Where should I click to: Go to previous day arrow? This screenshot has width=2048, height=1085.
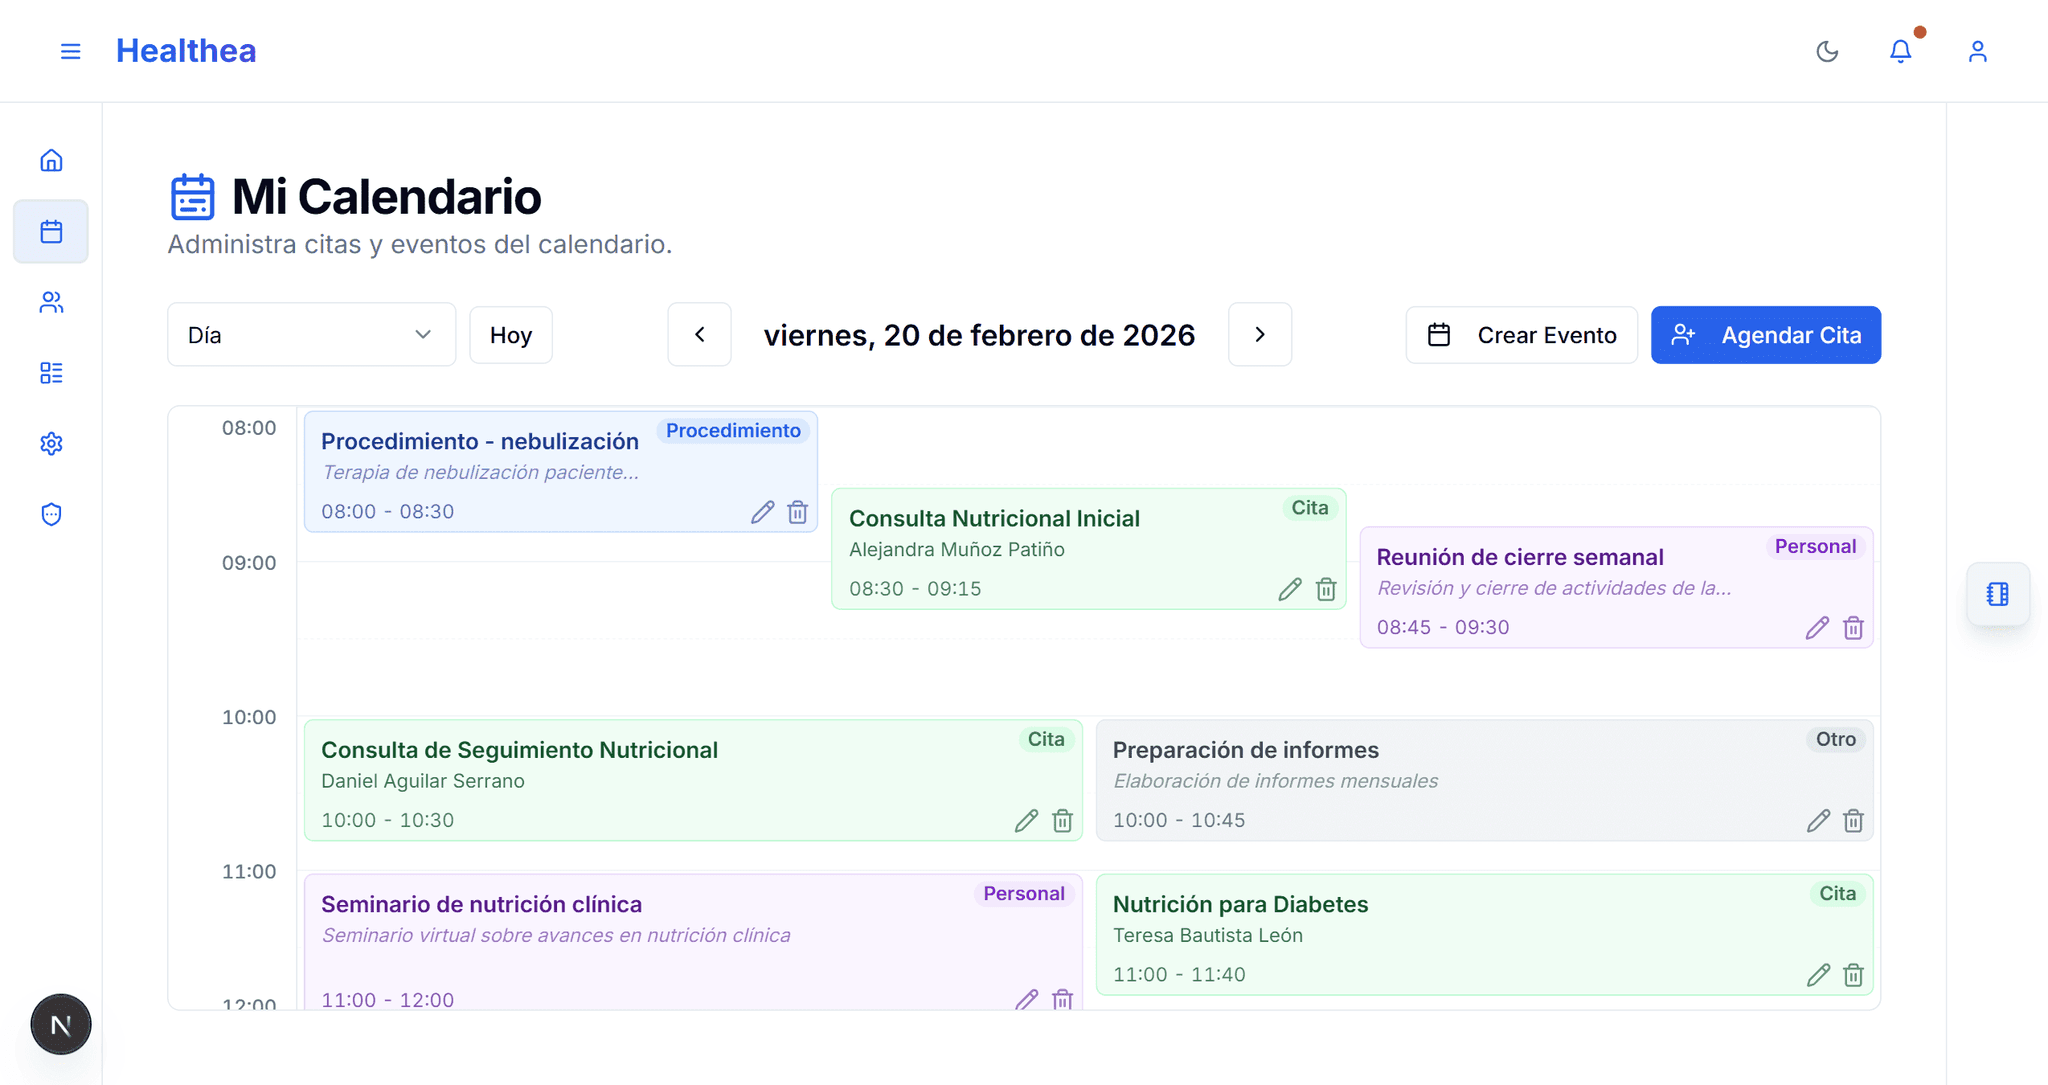point(699,334)
